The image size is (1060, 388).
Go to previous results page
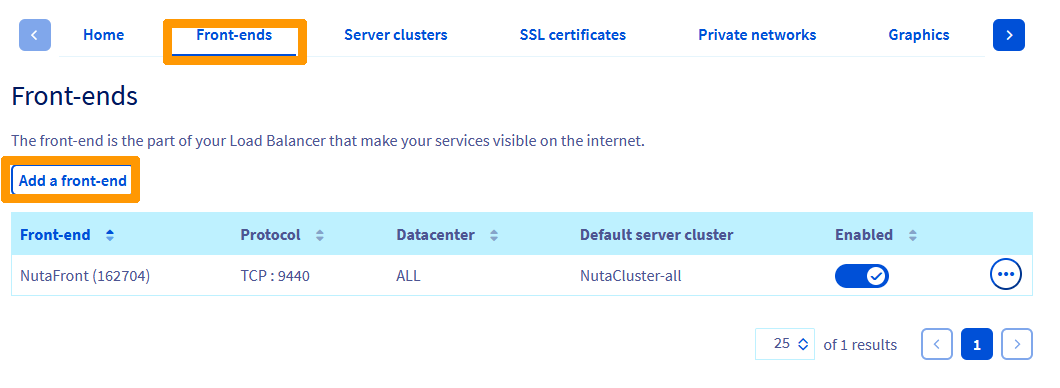936,344
